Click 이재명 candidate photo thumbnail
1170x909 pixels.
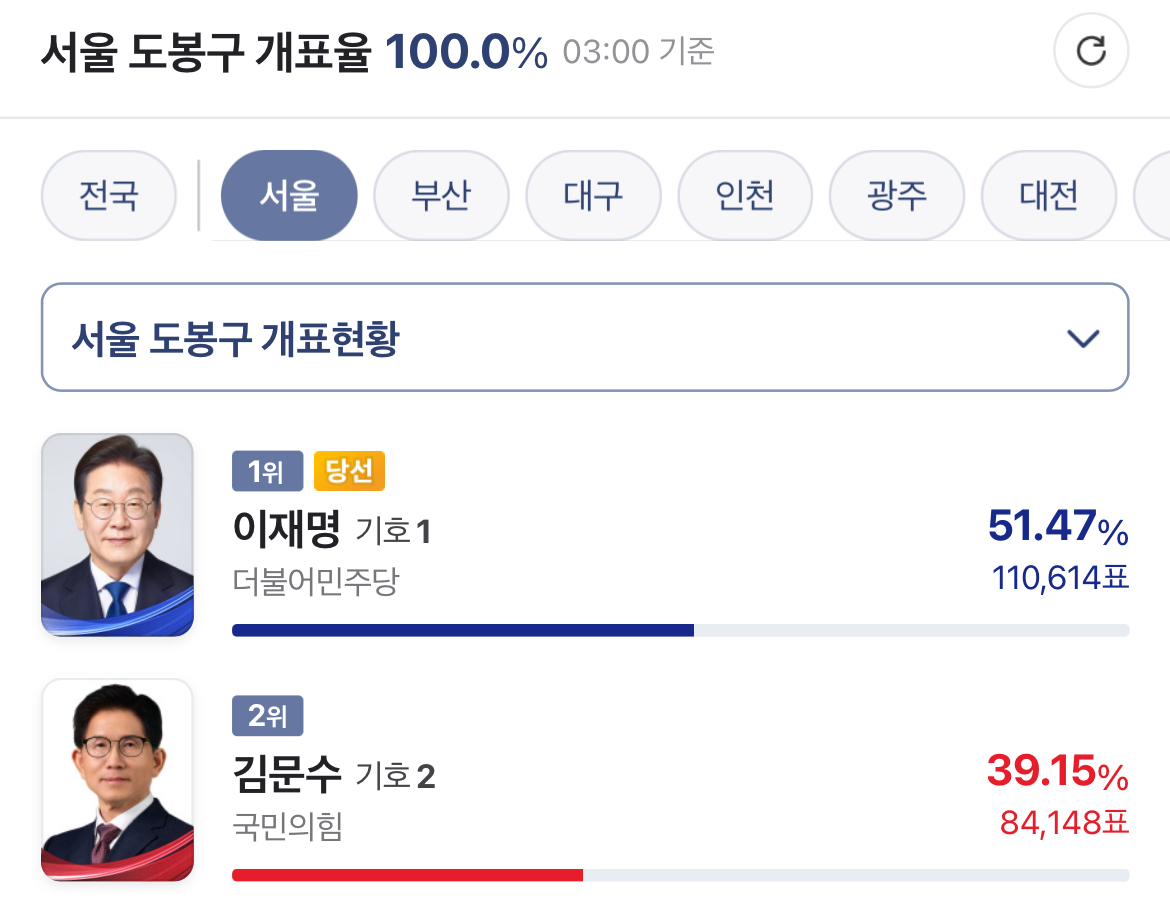[x=117, y=534]
